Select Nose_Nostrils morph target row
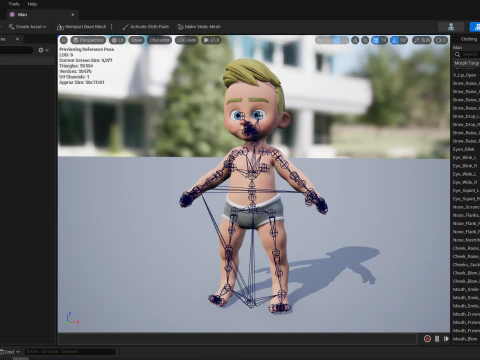This screenshot has height=360, width=480. click(466, 240)
